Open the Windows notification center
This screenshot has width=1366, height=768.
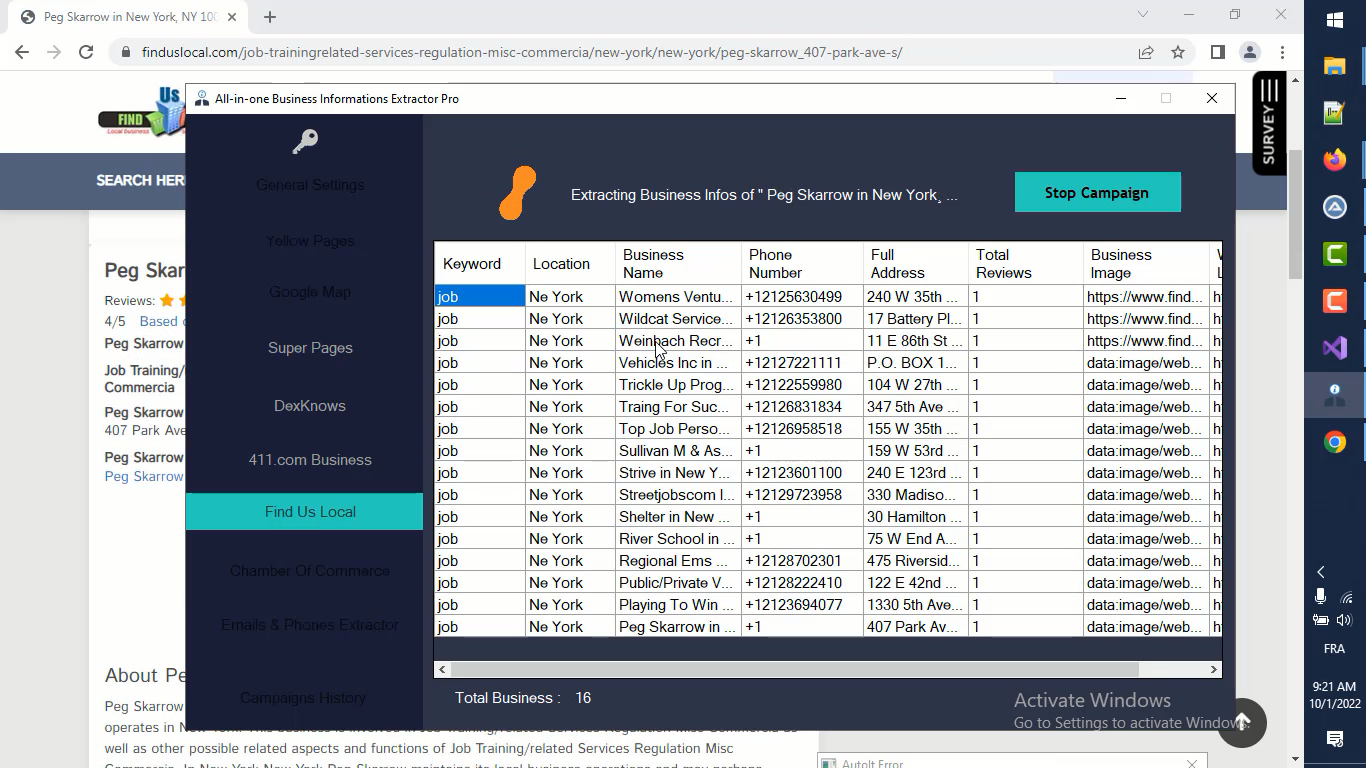pyautogui.click(x=1335, y=739)
